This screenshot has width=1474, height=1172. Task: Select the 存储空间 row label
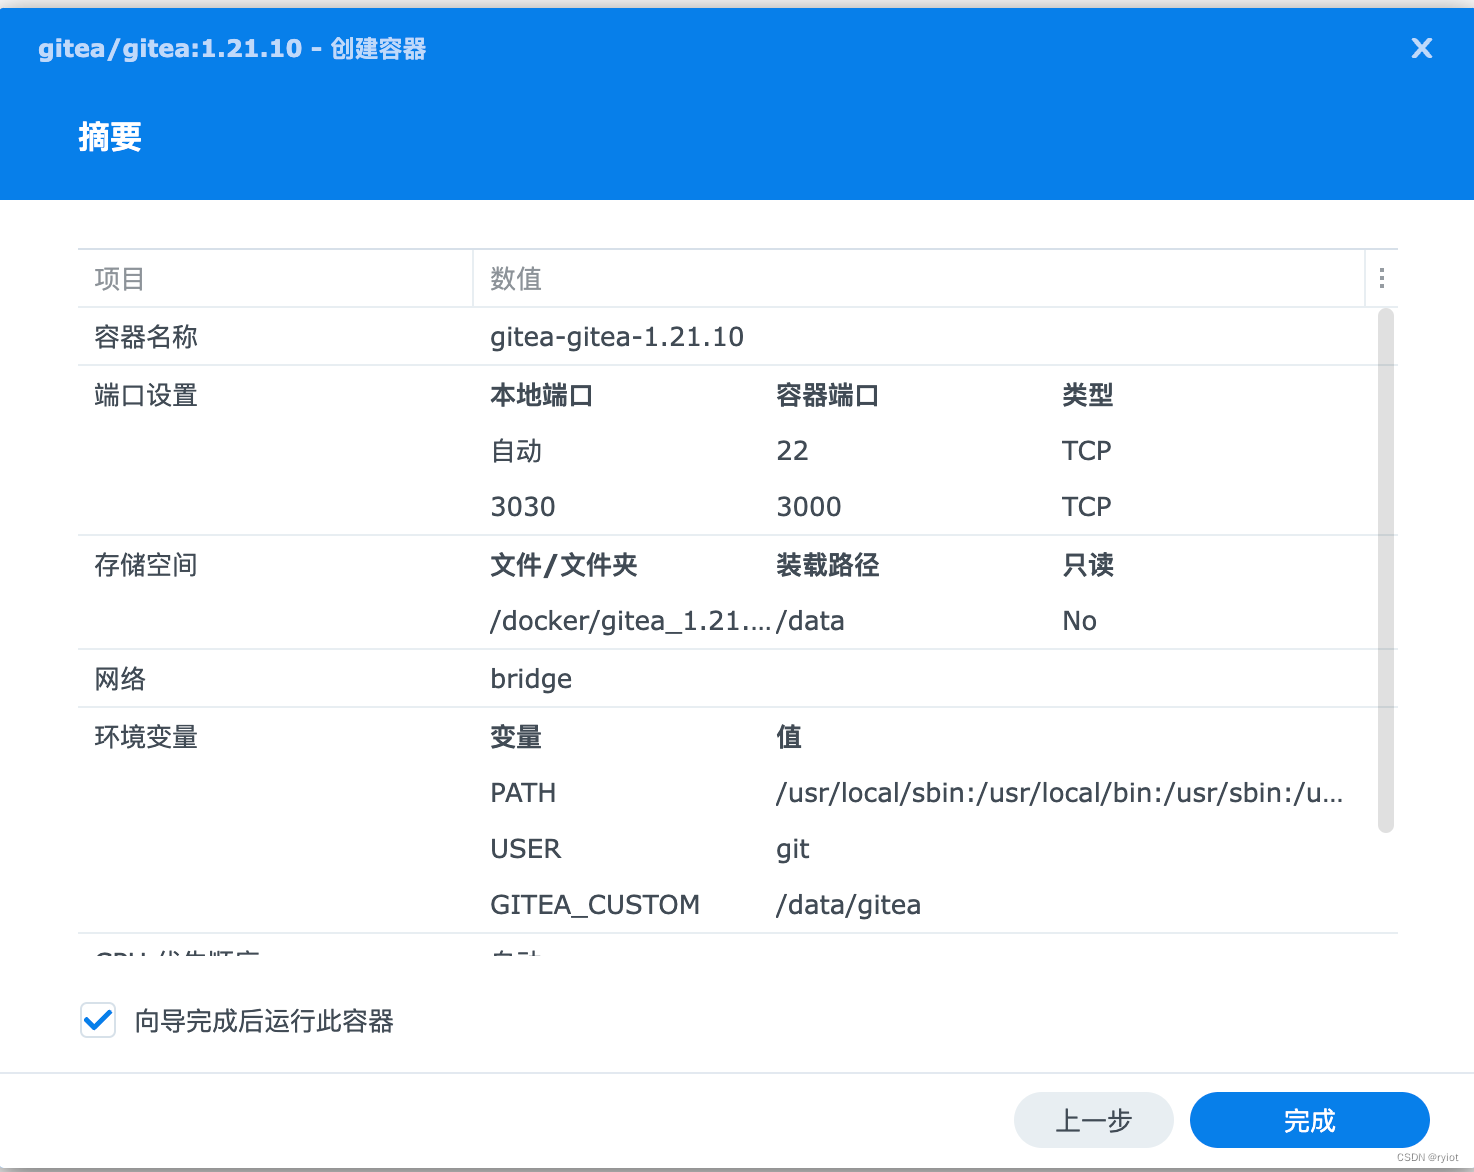[x=146, y=565]
